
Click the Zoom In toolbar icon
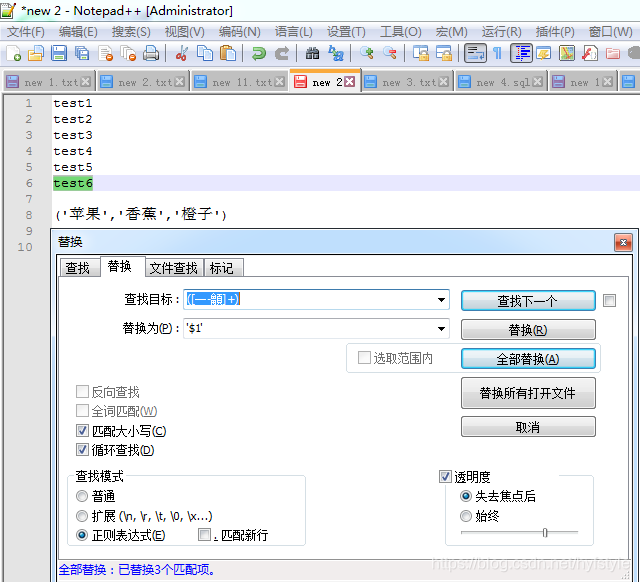(367, 53)
